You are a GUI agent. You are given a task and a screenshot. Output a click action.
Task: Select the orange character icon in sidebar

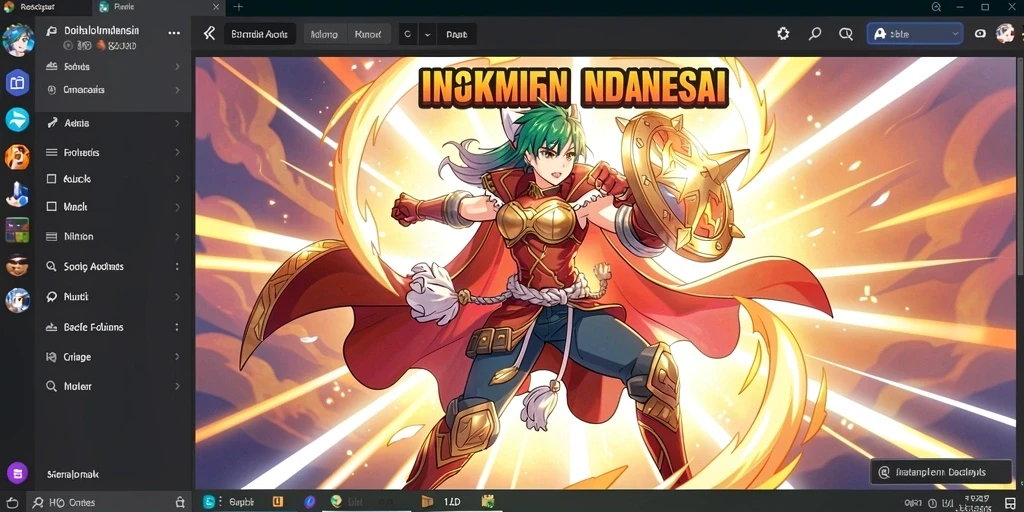click(x=17, y=157)
